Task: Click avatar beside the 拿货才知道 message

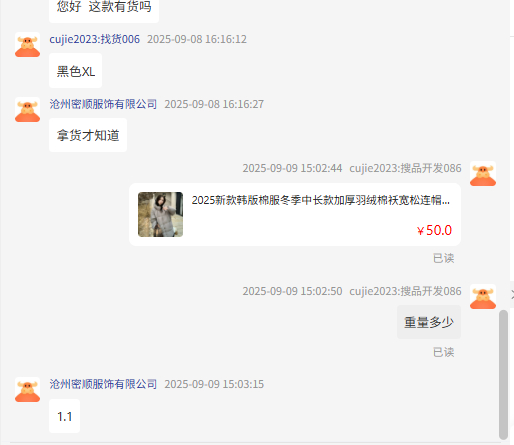Action: [28, 110]
